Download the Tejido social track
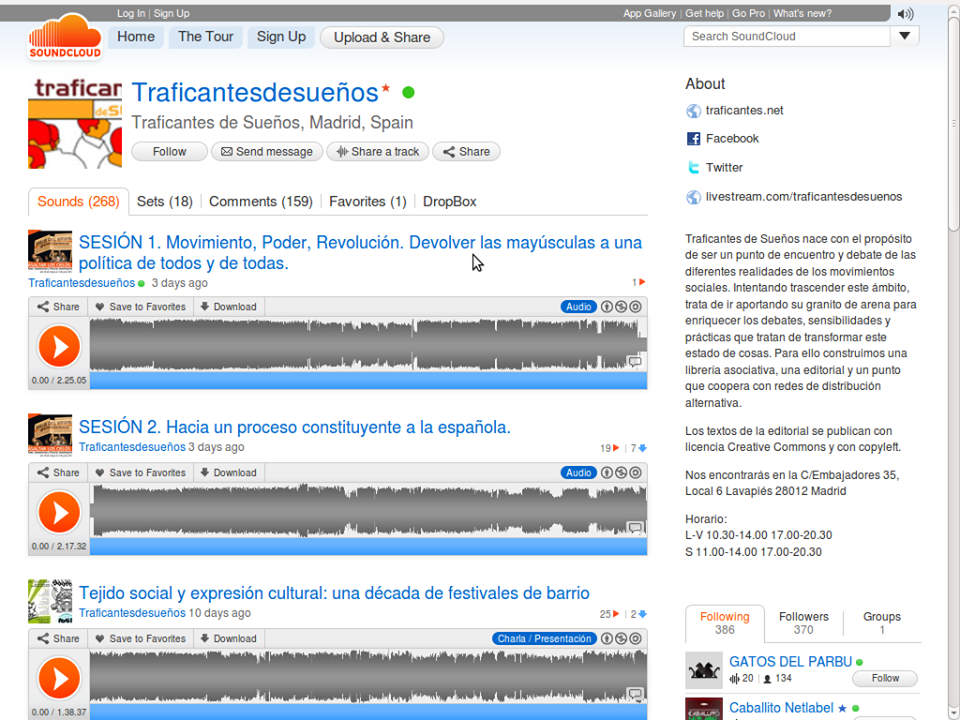This screenshot has width=960, height=720. point(229,639)
